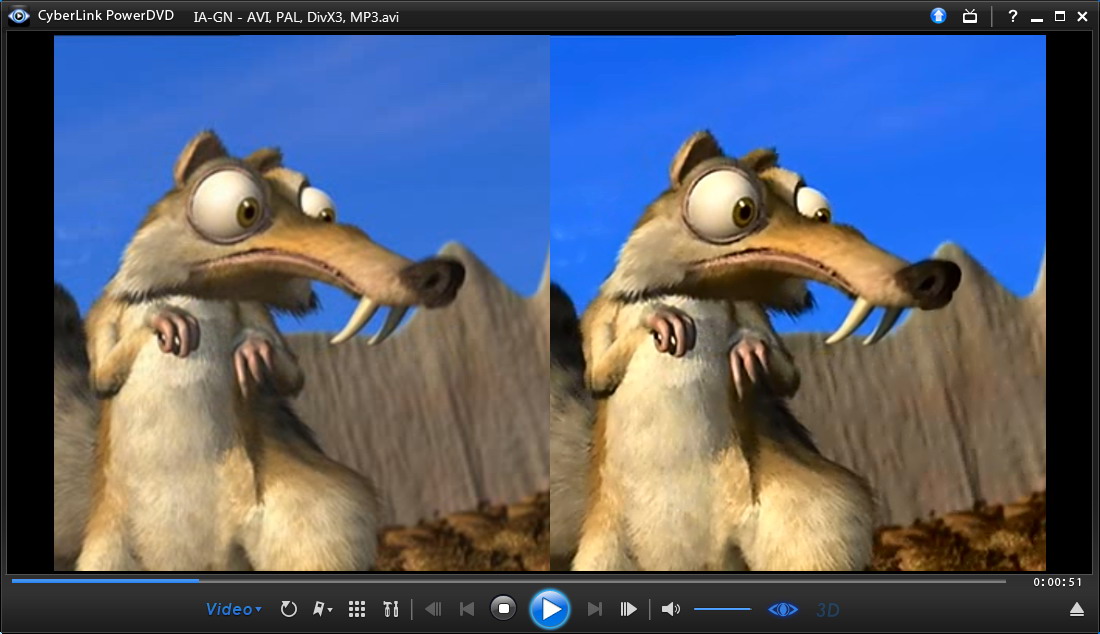Step backward one frame
Viewport: 1100px width, 634px height.
434,609
